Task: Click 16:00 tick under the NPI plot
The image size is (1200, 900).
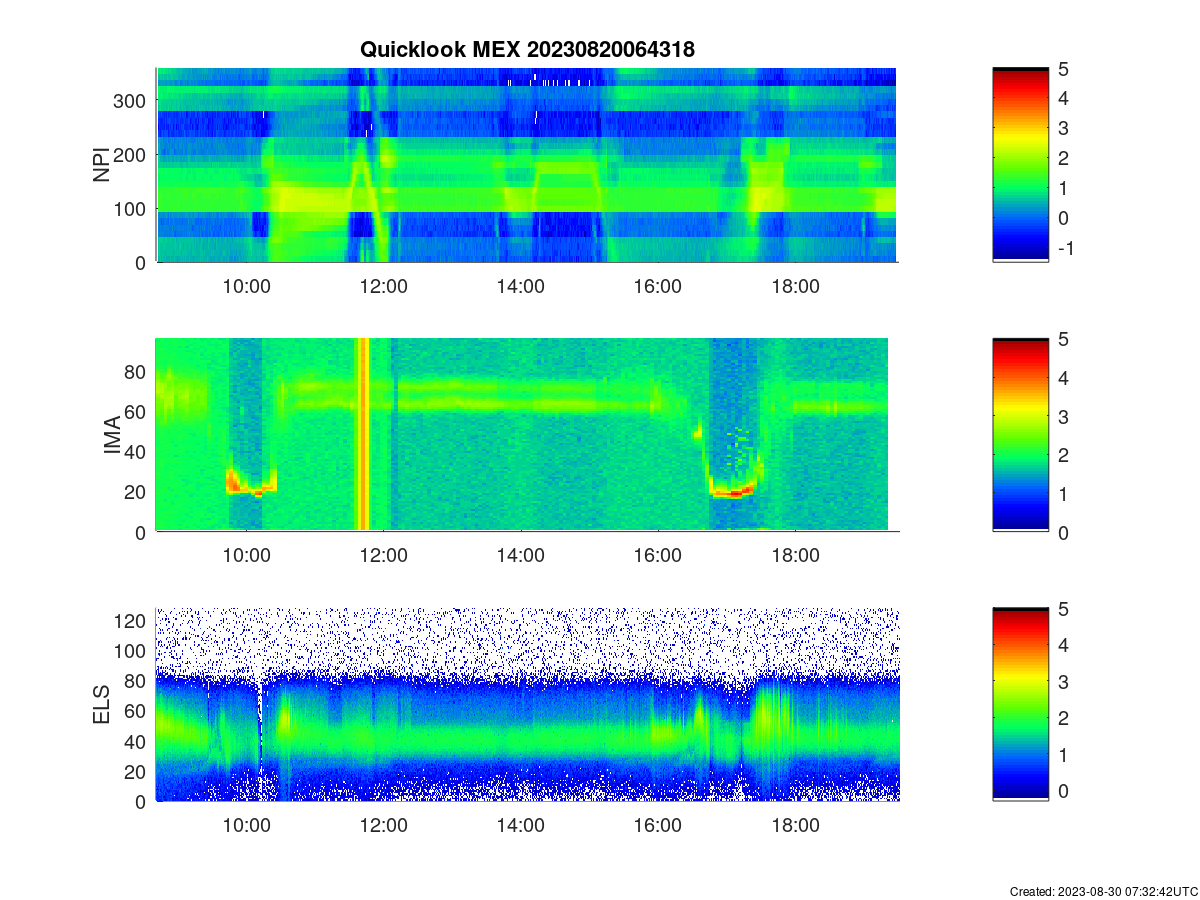Action: (x=658, y=286)
